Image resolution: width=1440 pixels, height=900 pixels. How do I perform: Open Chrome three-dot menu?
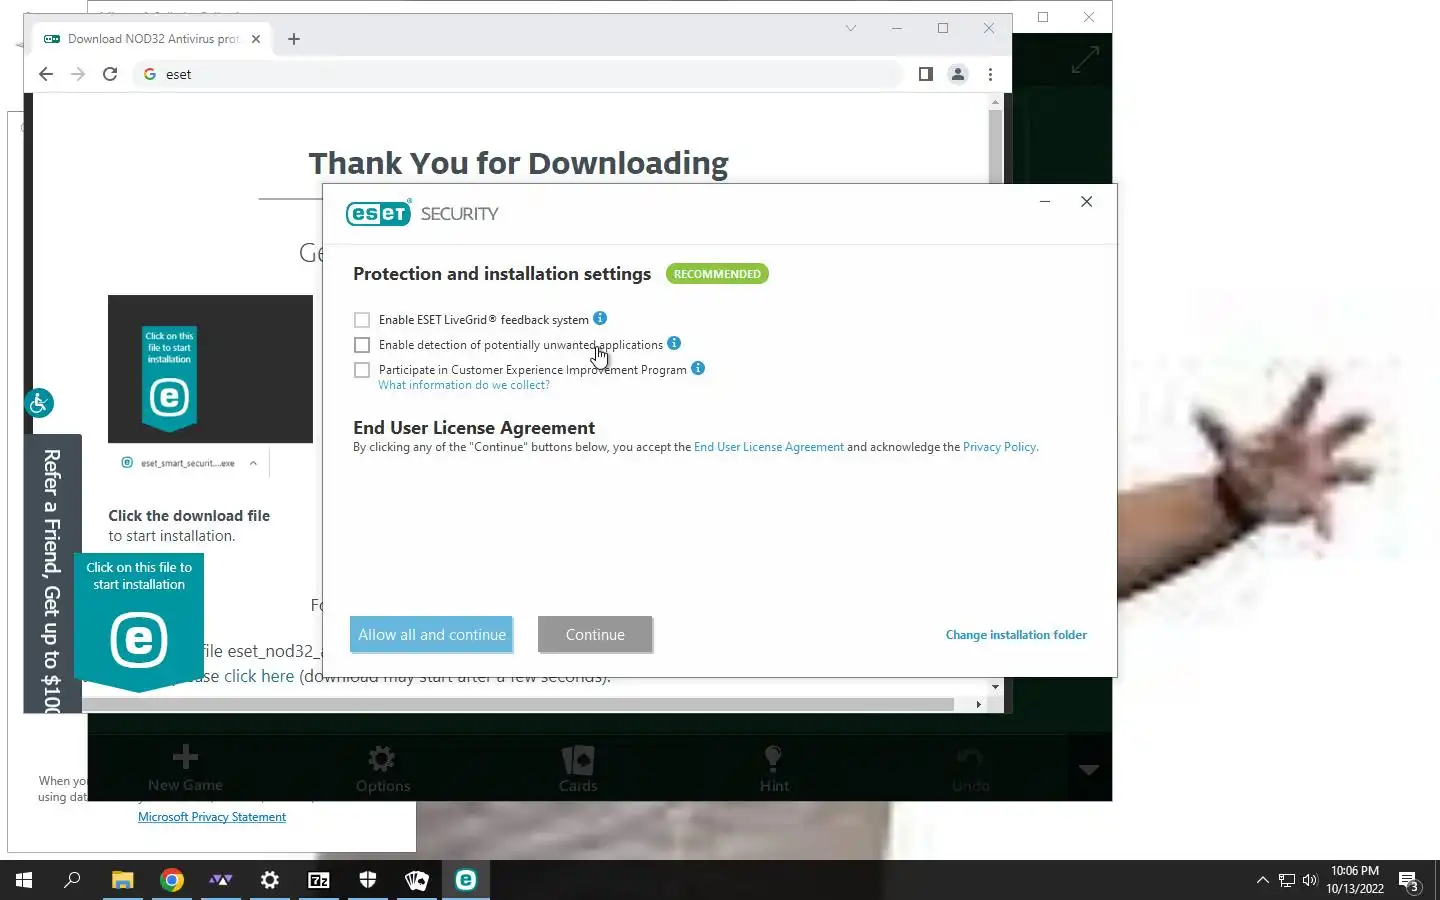[x=990, y=74]
